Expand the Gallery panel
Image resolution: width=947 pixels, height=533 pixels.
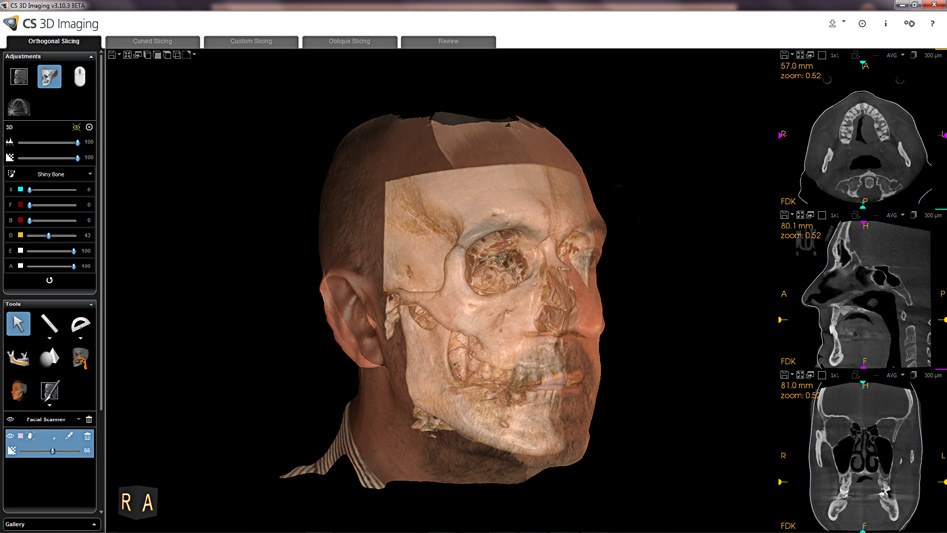tap(94, 525)
